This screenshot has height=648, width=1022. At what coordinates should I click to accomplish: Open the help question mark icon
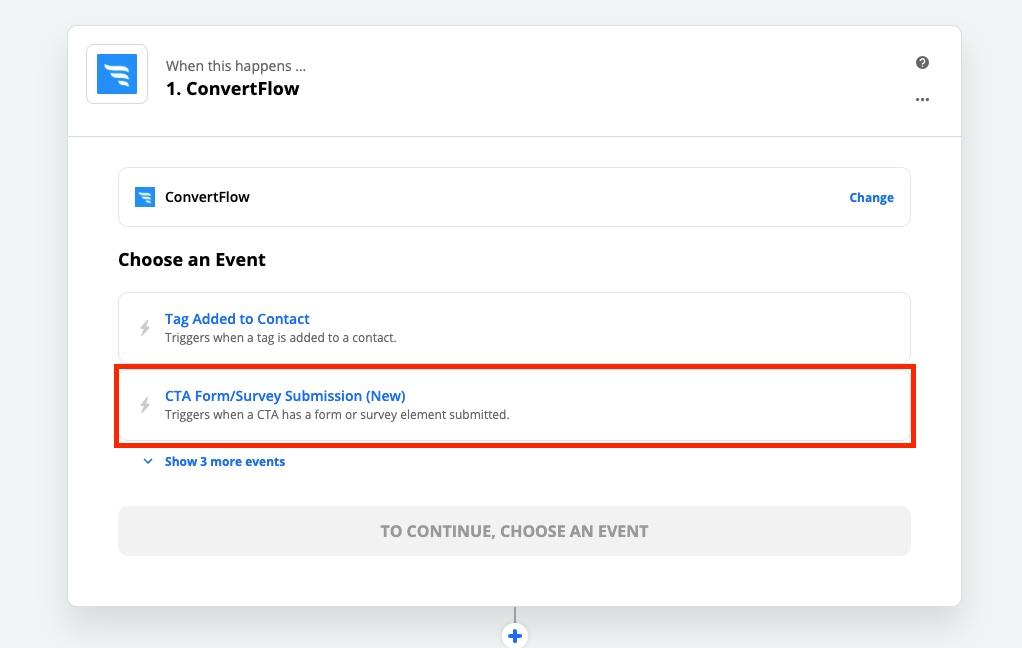click(x=922, y=63)
